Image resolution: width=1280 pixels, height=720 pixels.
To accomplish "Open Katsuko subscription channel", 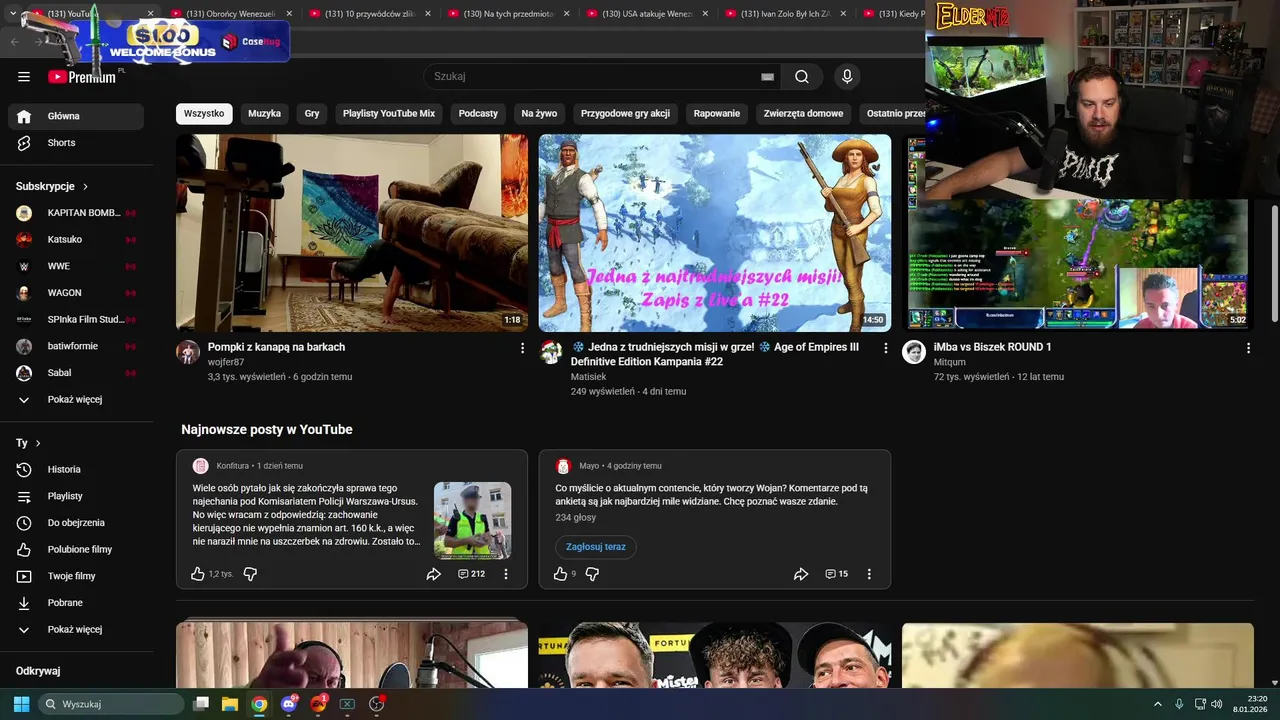I will 76,240.
